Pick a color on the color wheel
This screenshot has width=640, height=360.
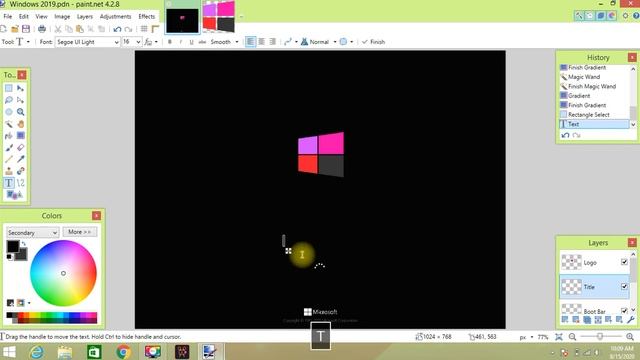click(63, 273)
